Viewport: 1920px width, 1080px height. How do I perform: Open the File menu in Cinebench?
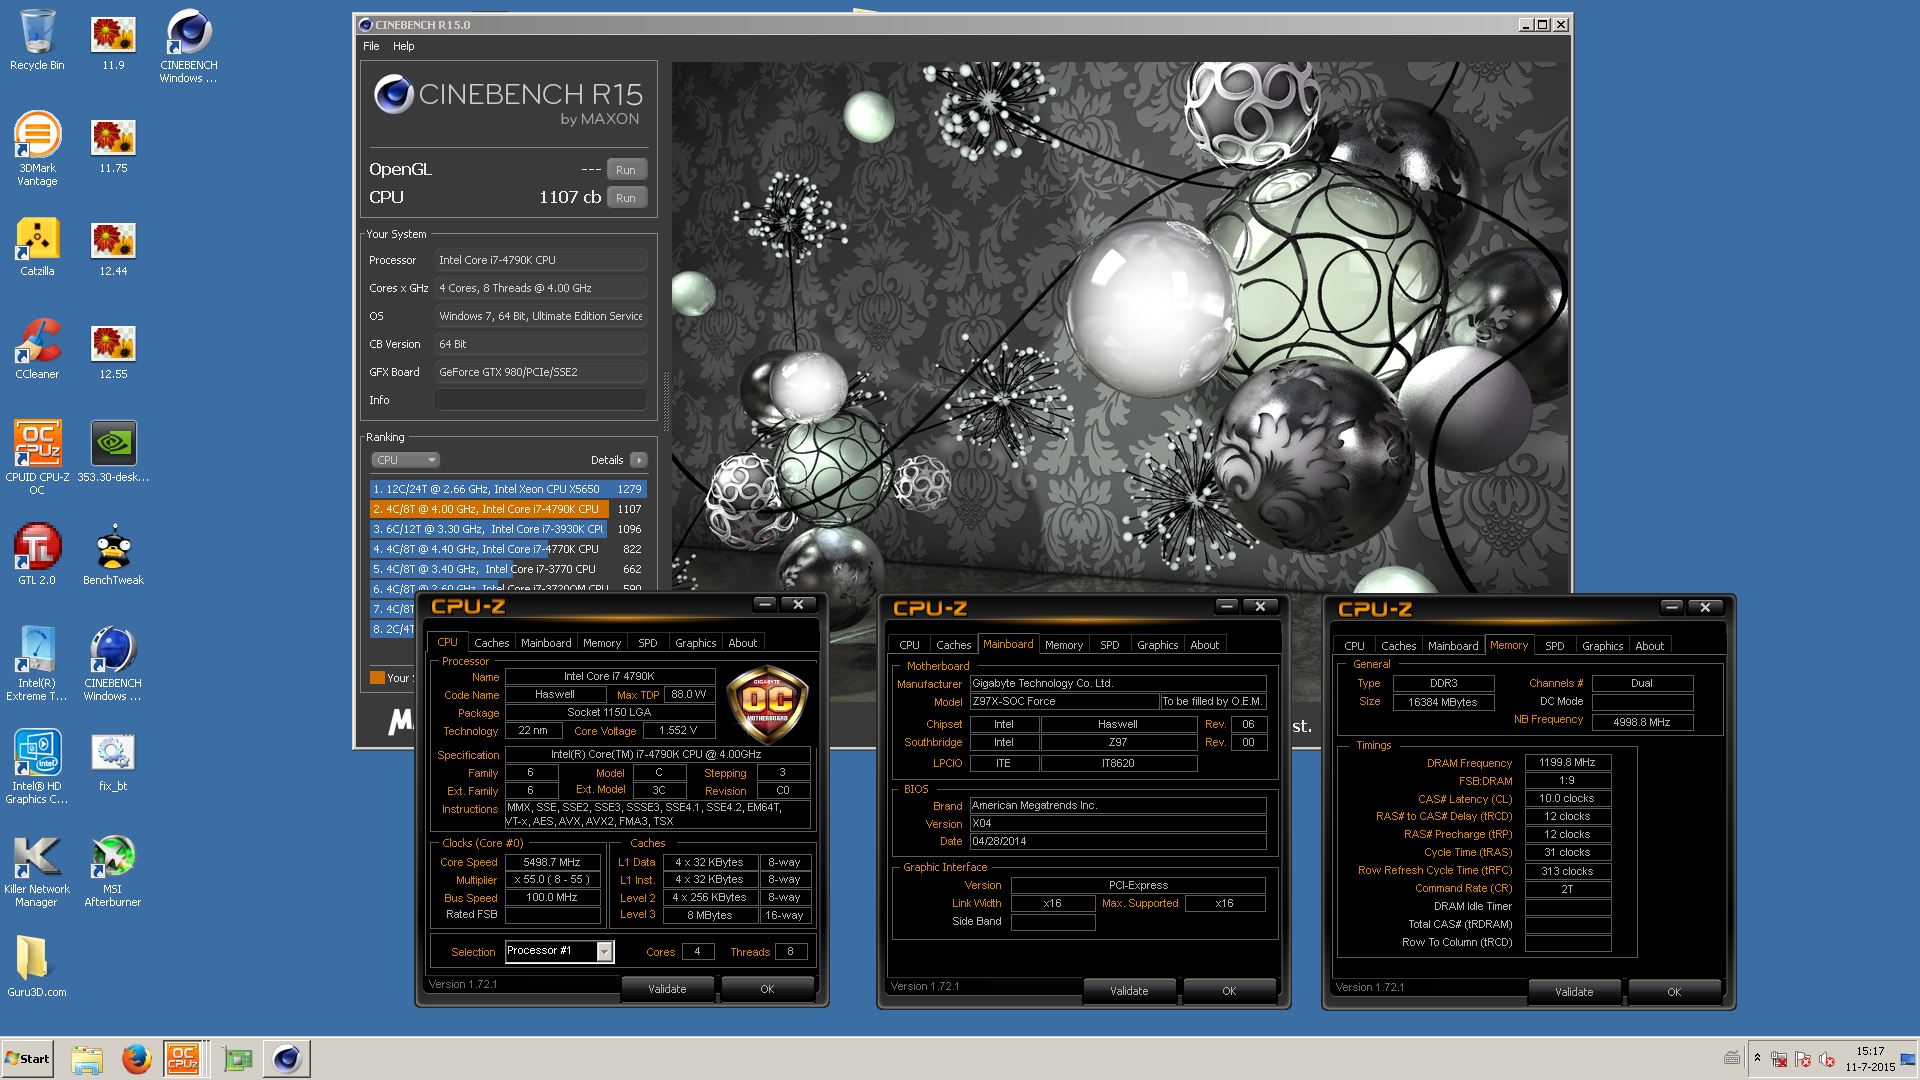[371, 46]
